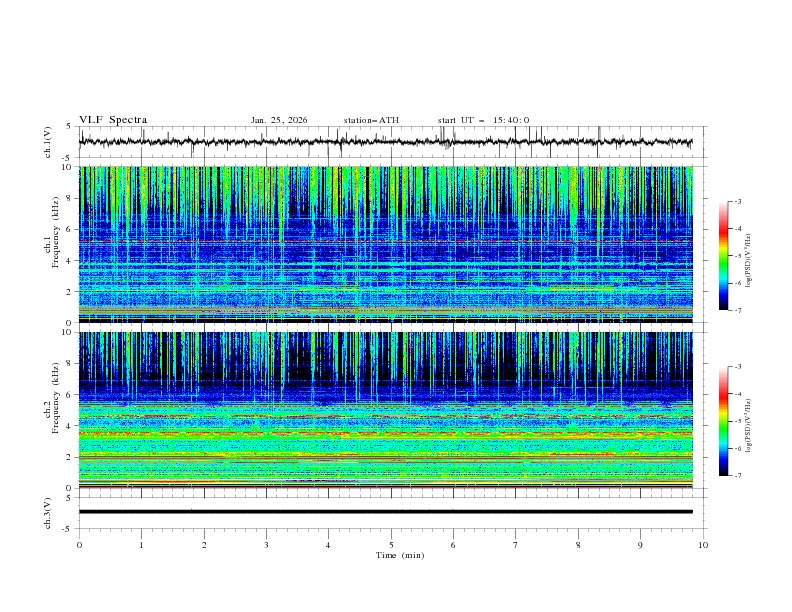
Task: Click the "-5" label on ch.2 color bar
Action: pos(738,421)
